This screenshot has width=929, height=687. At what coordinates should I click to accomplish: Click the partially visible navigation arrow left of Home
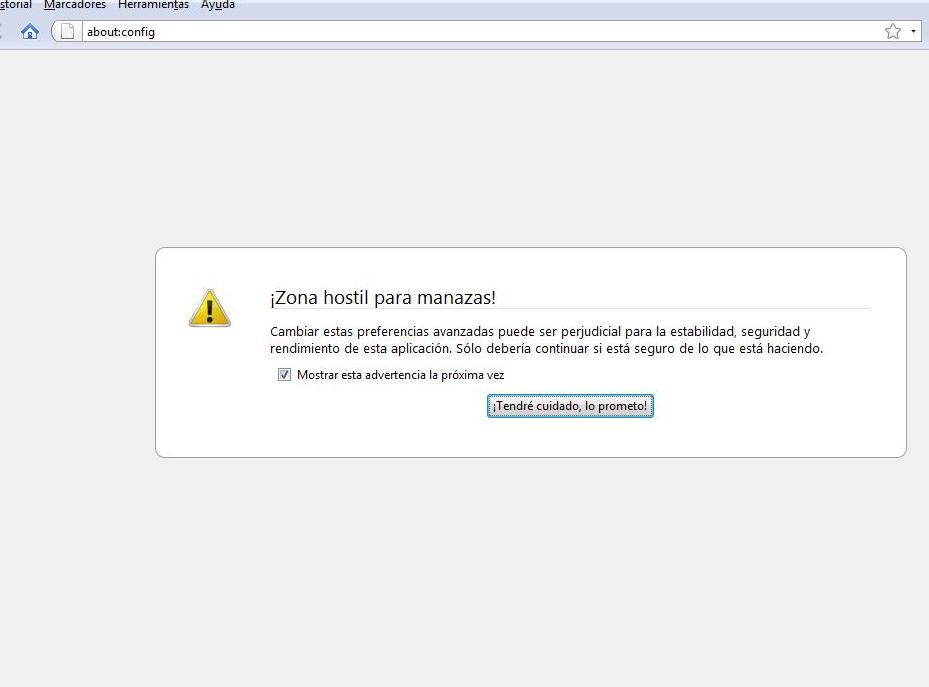click(3, 31)
